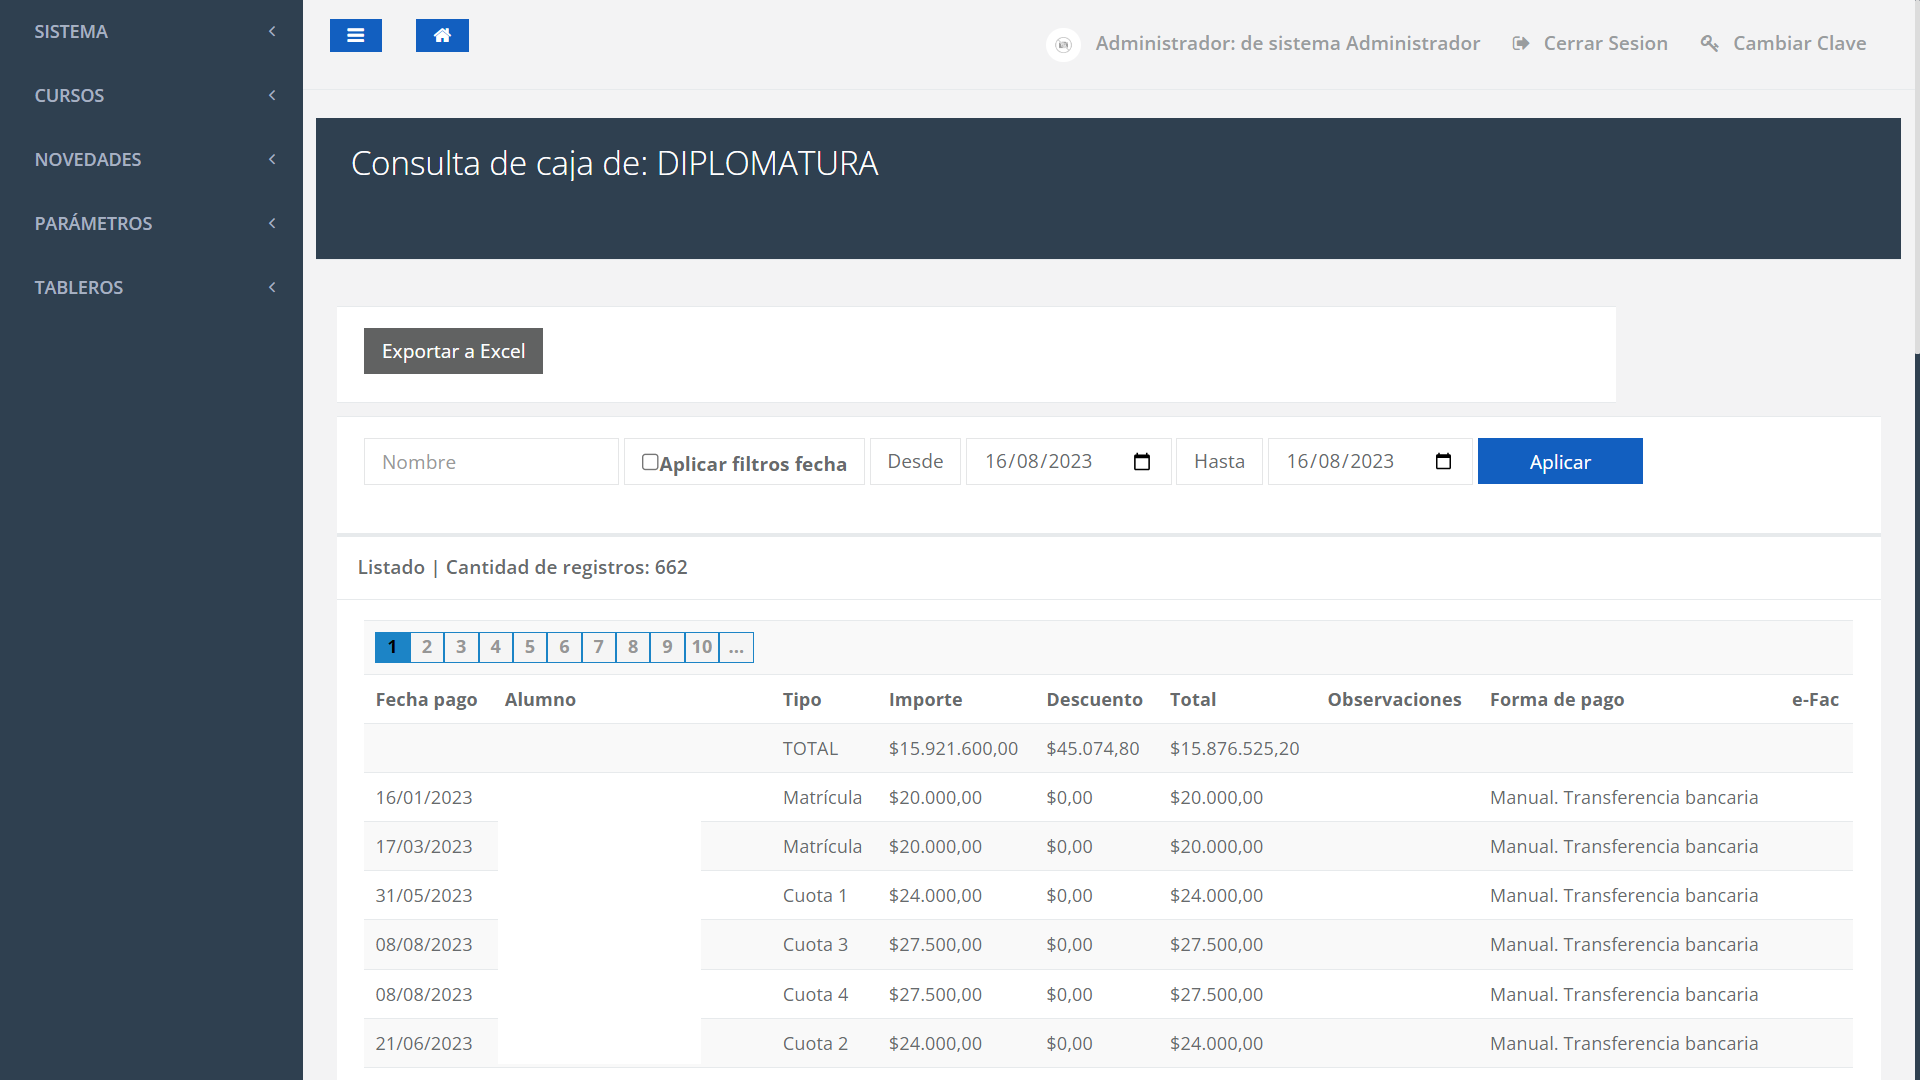Go to results page 3
1920x1080 pixels.
pyautogui.click(x=461, y=647)
